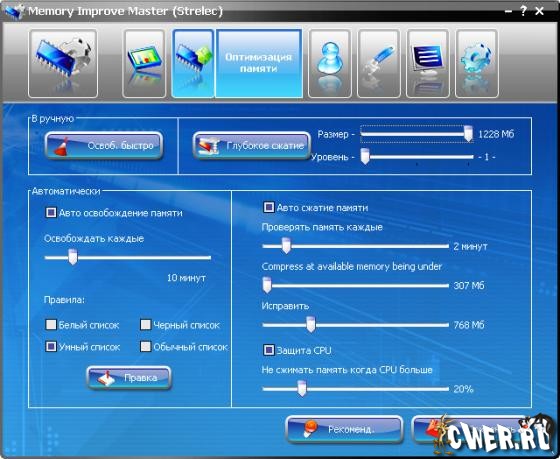560x459 pixels.
Task: Click the Рекоменд. button
Action: (x=345, y=429)
